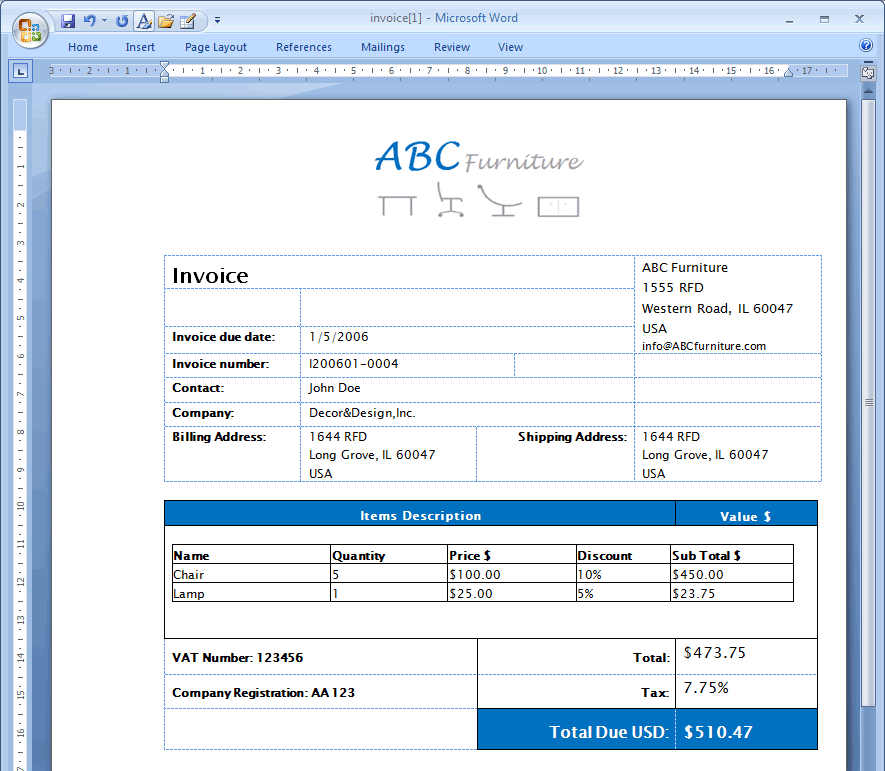Open the Review tab
Viewport: 885px width, 771px height.
pos(452,47)
